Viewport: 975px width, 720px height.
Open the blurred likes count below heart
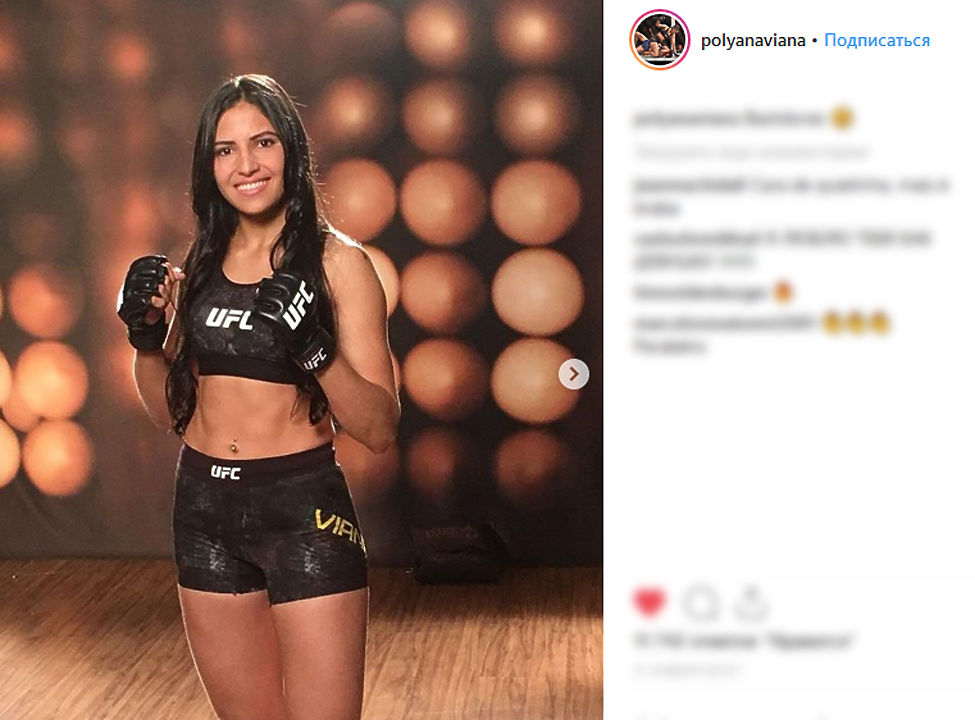coord(743,640)
